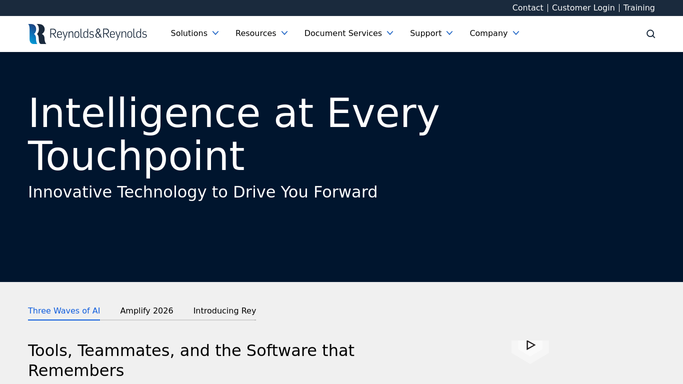Go to Customer Login

coord(583,8)
